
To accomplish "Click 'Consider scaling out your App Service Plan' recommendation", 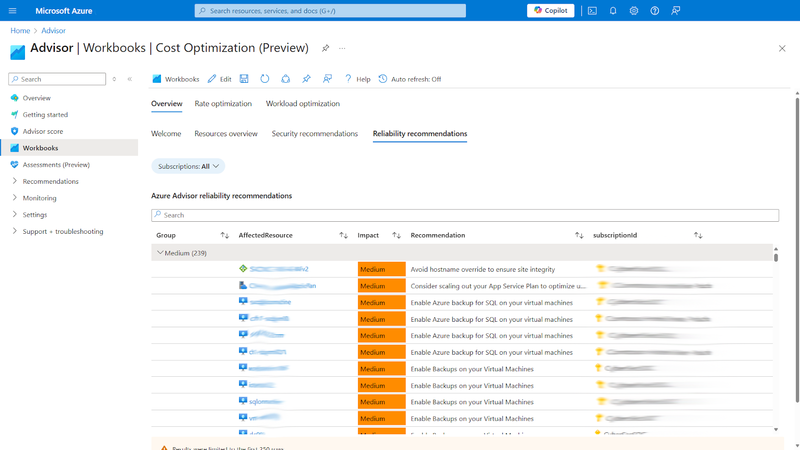I will pos(498,286).
